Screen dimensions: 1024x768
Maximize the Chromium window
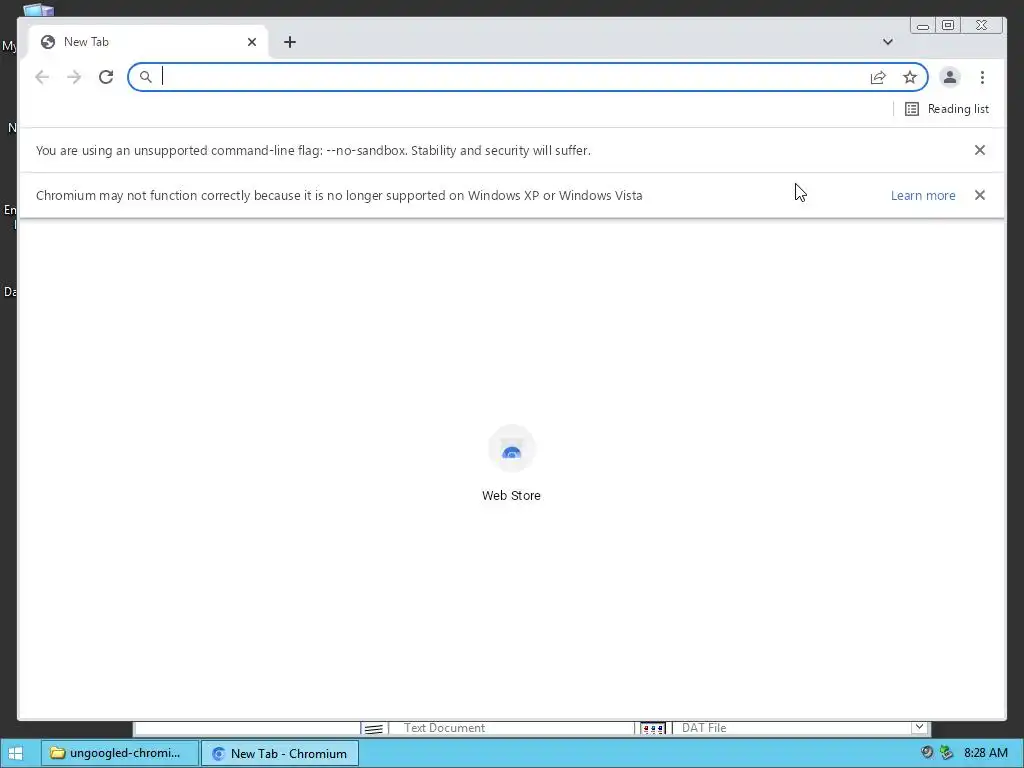(948, 25)
